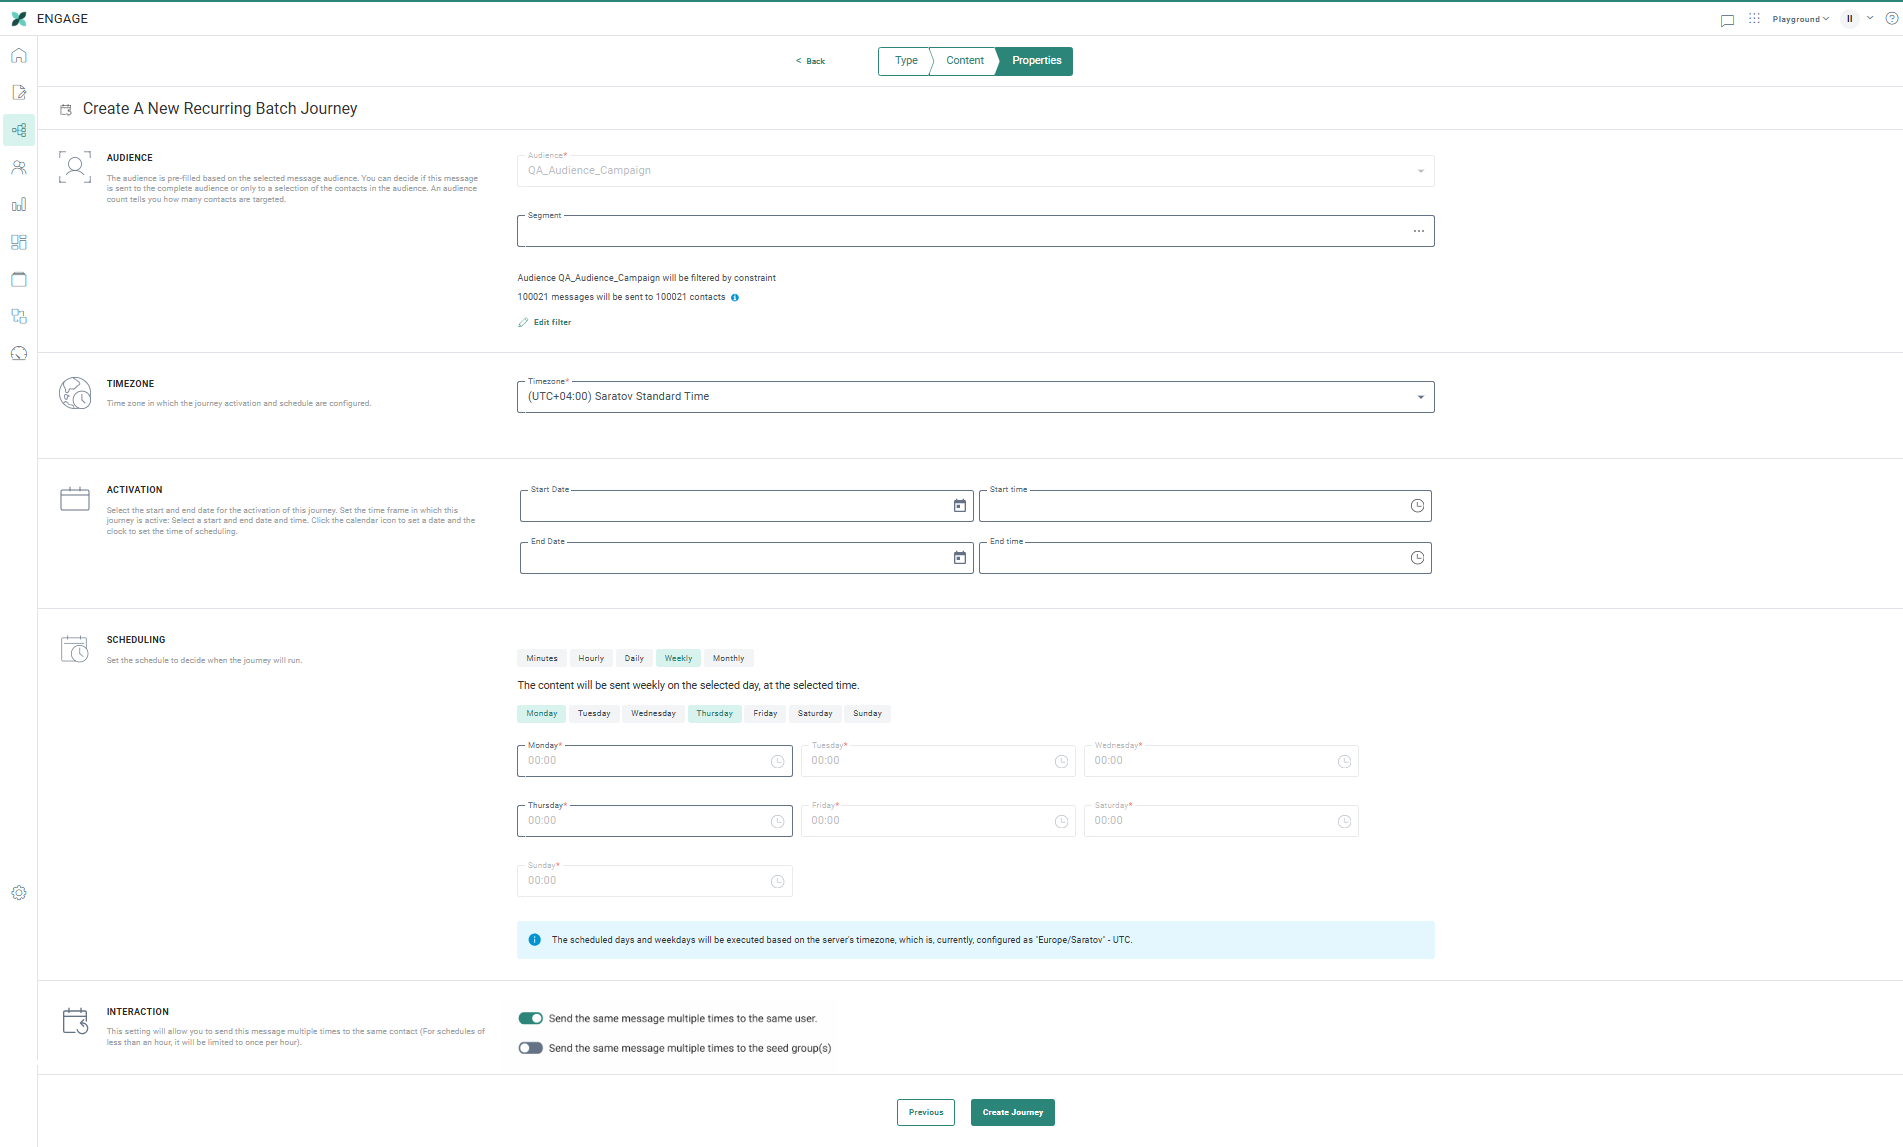Click the help question mark icon
The width and height of the screenshot is (1903, 1147).
pyautogui.click(x=1891, y=19)
